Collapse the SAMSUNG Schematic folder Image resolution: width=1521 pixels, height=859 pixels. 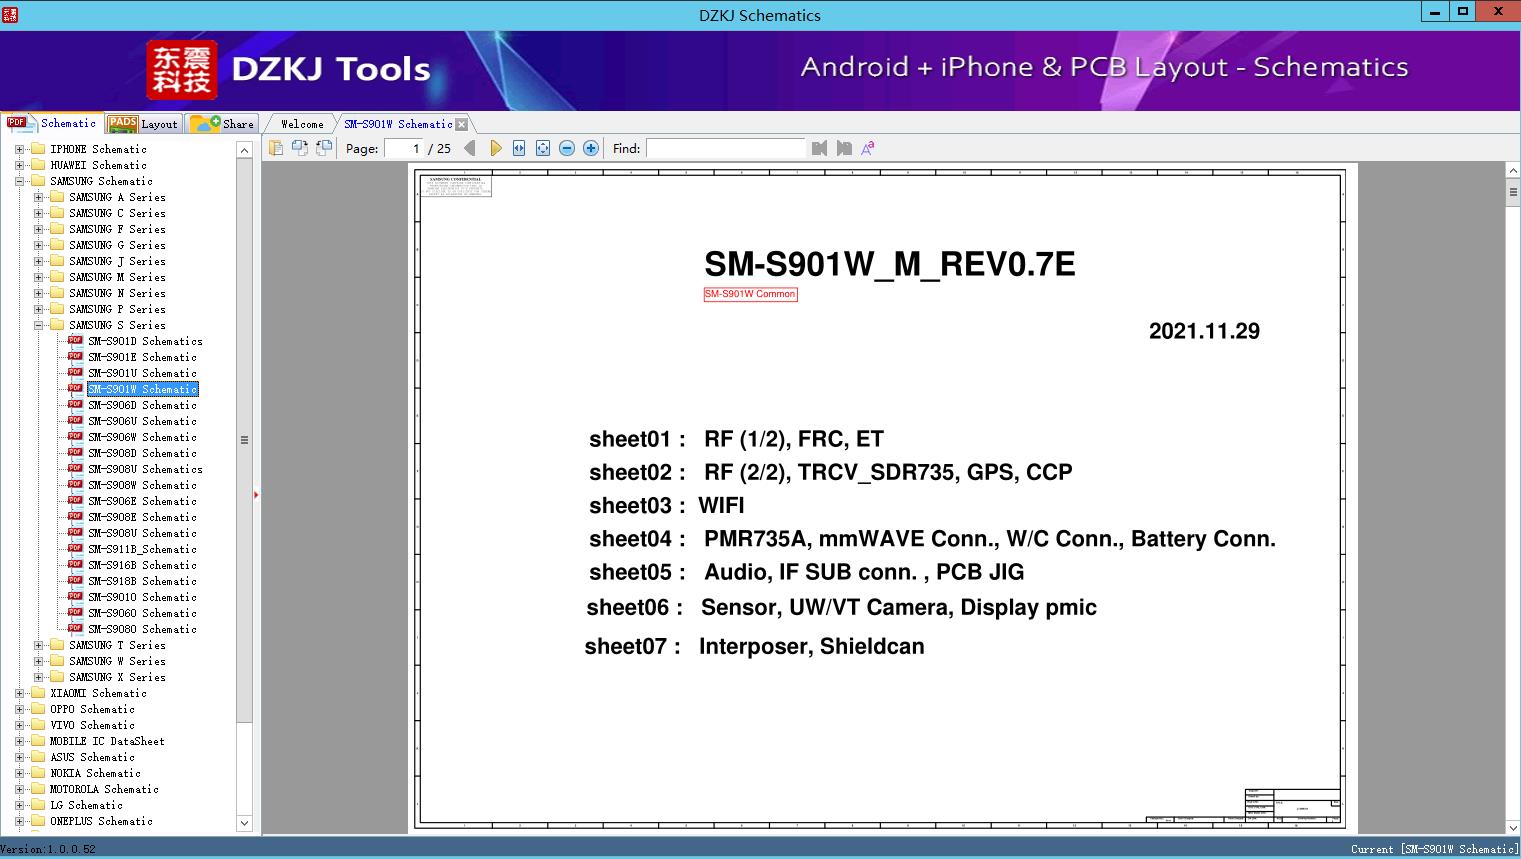click(19, 181)
